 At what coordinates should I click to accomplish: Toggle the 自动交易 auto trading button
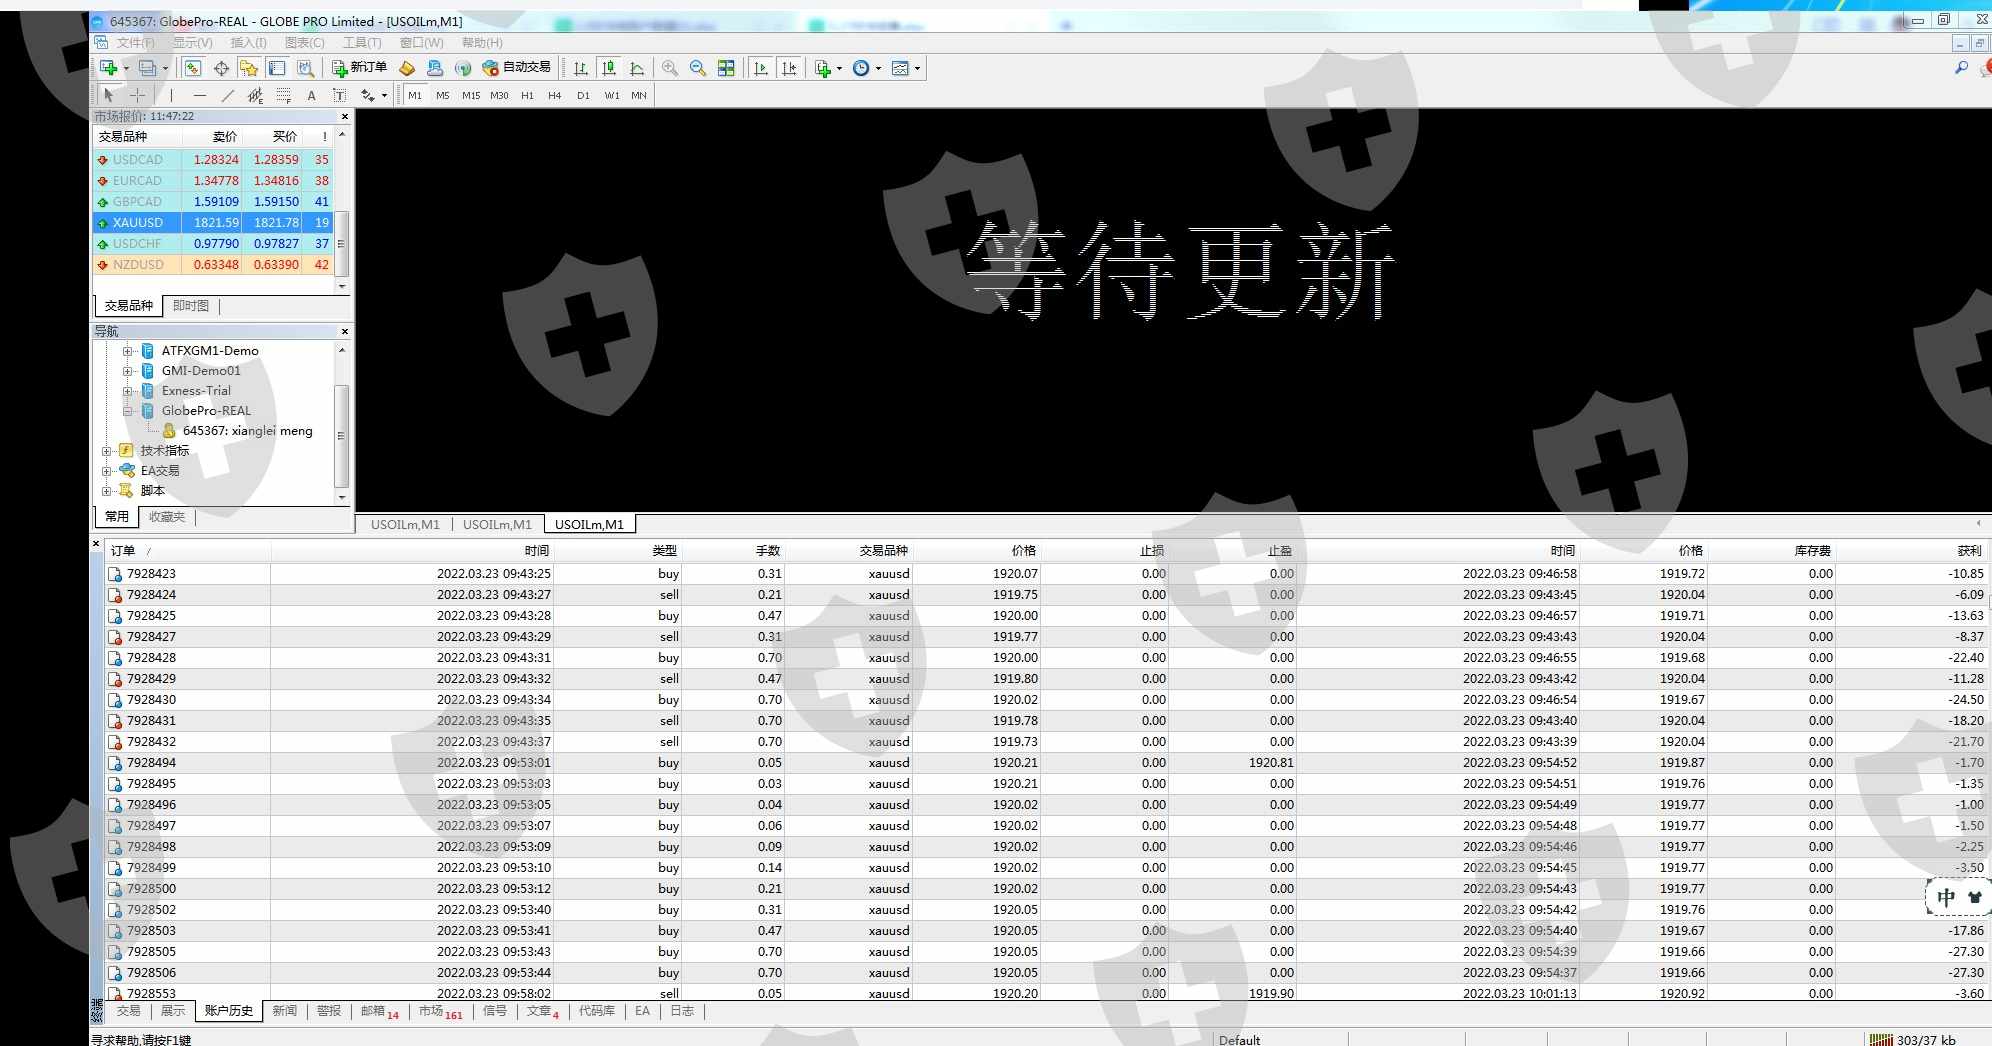coord(516,68)
